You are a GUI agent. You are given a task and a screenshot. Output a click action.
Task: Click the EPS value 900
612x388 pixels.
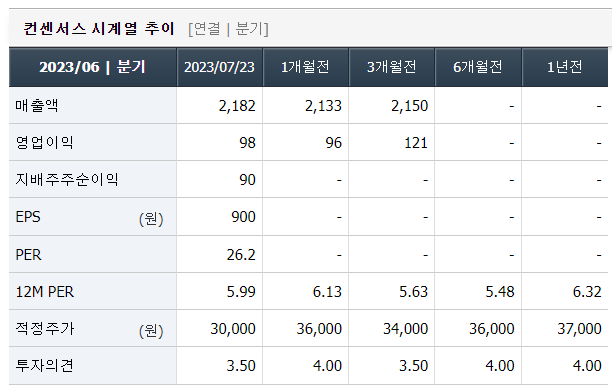244,217
